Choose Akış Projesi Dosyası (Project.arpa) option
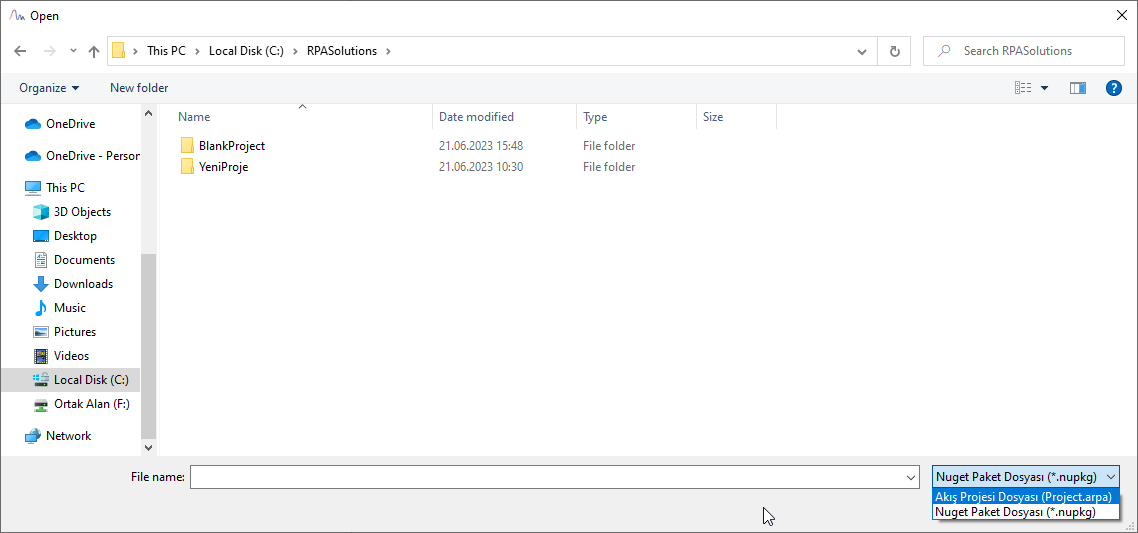Image resolution: width=1138 pixels, height=533 pixels. pos(1023,497)
